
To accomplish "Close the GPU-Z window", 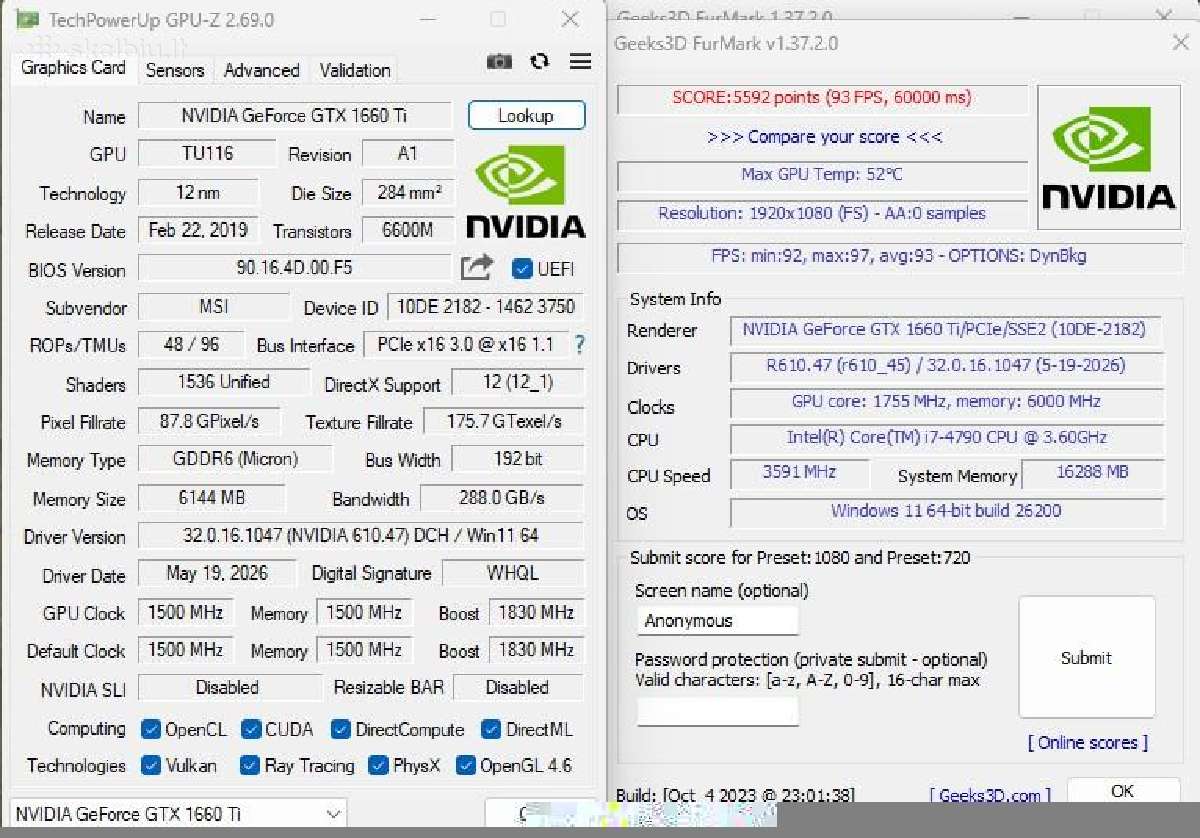I will (x=570, y=19).
